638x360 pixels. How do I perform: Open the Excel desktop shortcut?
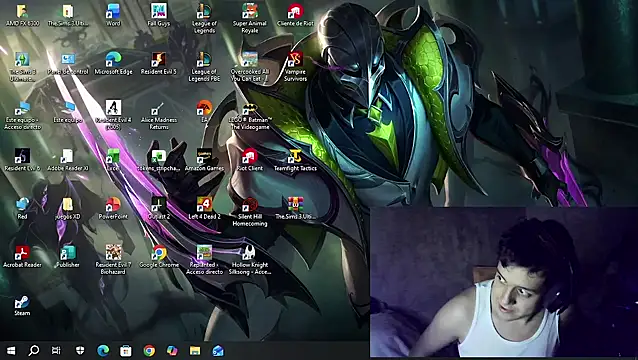pos(113,159)
